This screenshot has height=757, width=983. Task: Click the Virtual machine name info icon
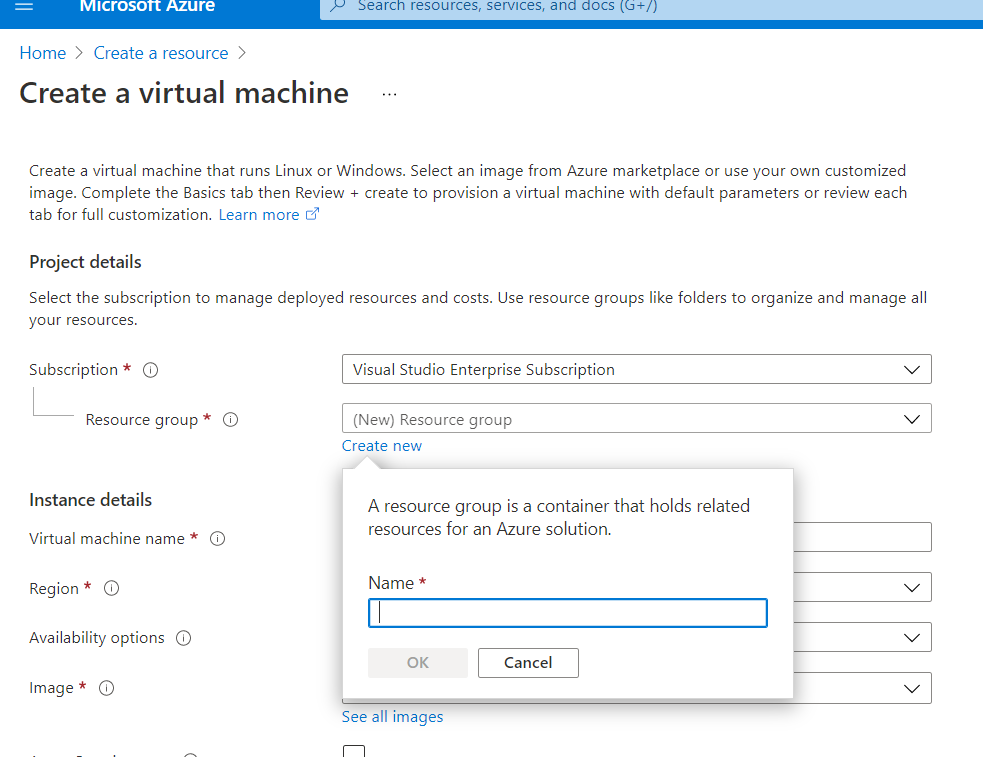[217, 538]
